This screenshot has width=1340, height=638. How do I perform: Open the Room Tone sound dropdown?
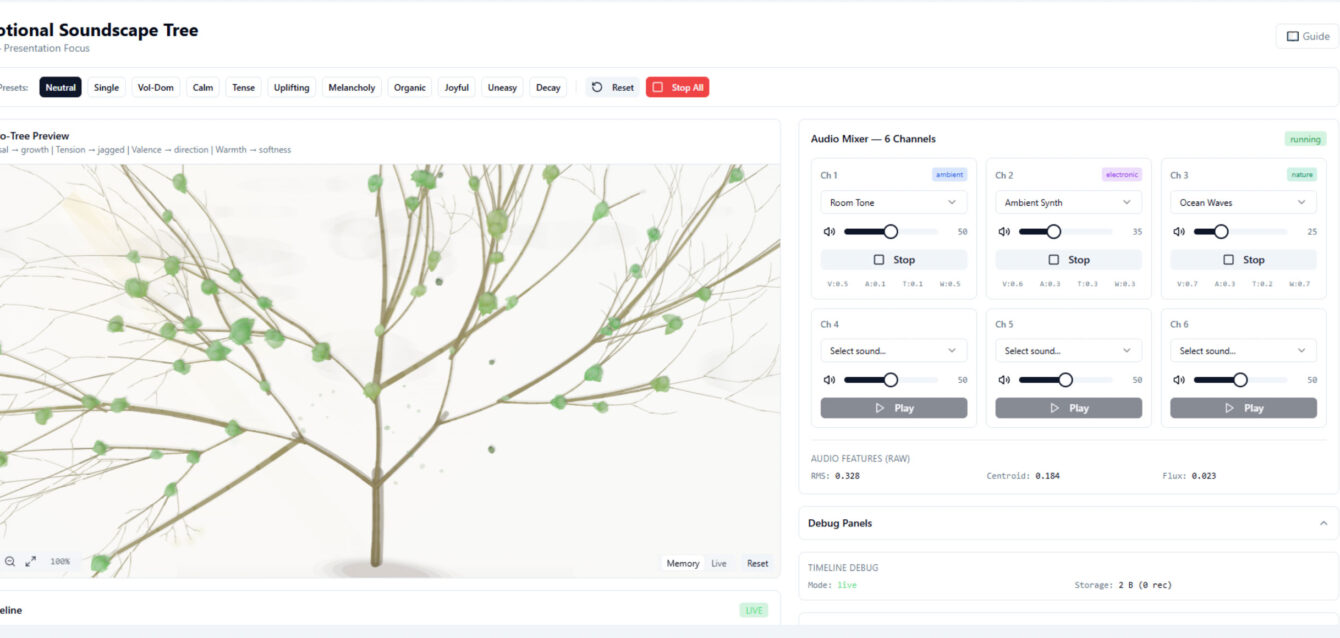tap(893, 202)
